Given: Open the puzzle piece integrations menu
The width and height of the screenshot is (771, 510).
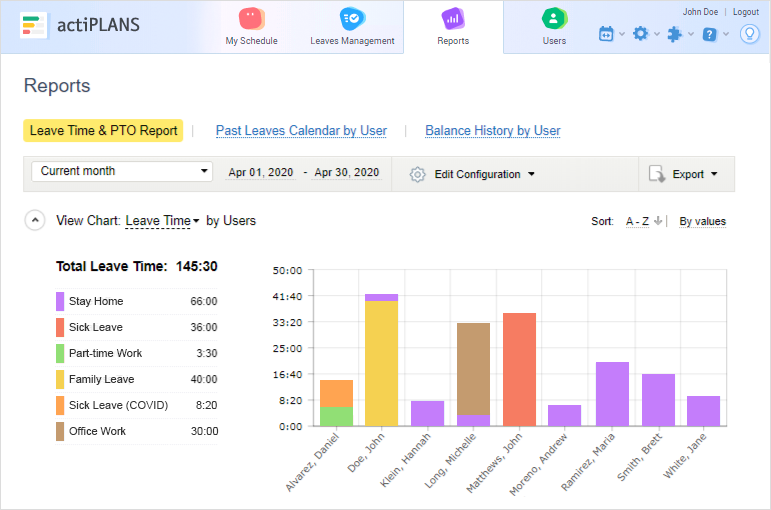Looking at the screenshot, I should (x=675, y=34).
